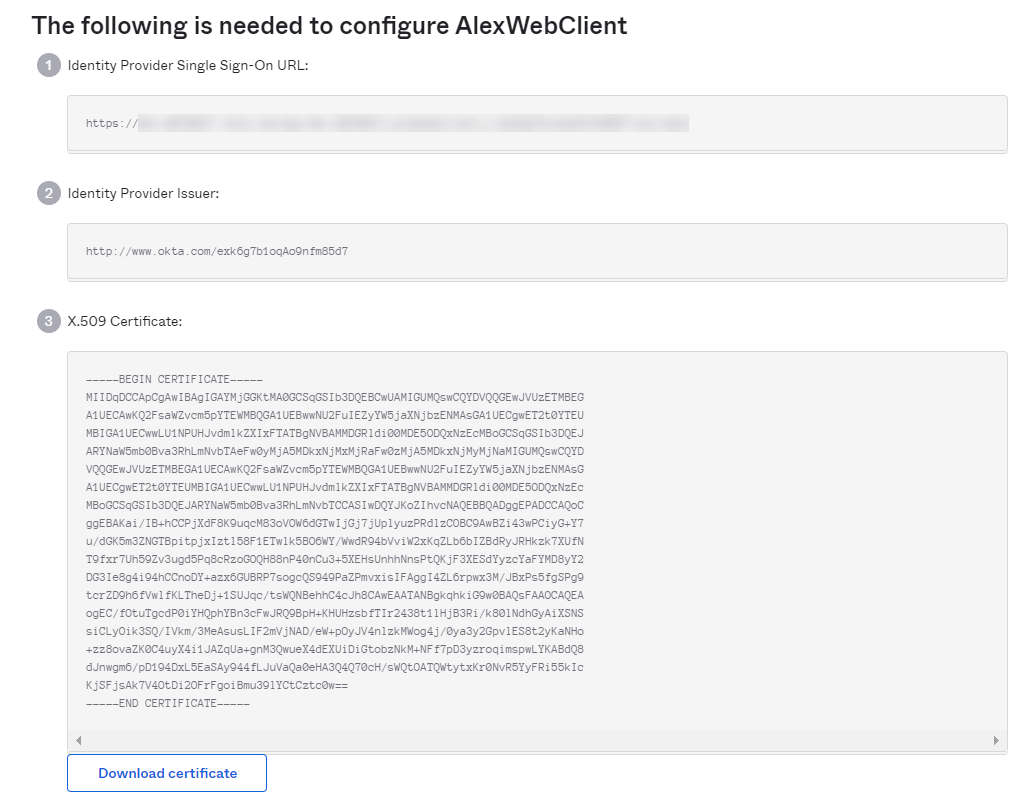Click the blurred portion of the SSO URL
The image size is (1016, 796).
pyautogui.click(x=412, y=123)
